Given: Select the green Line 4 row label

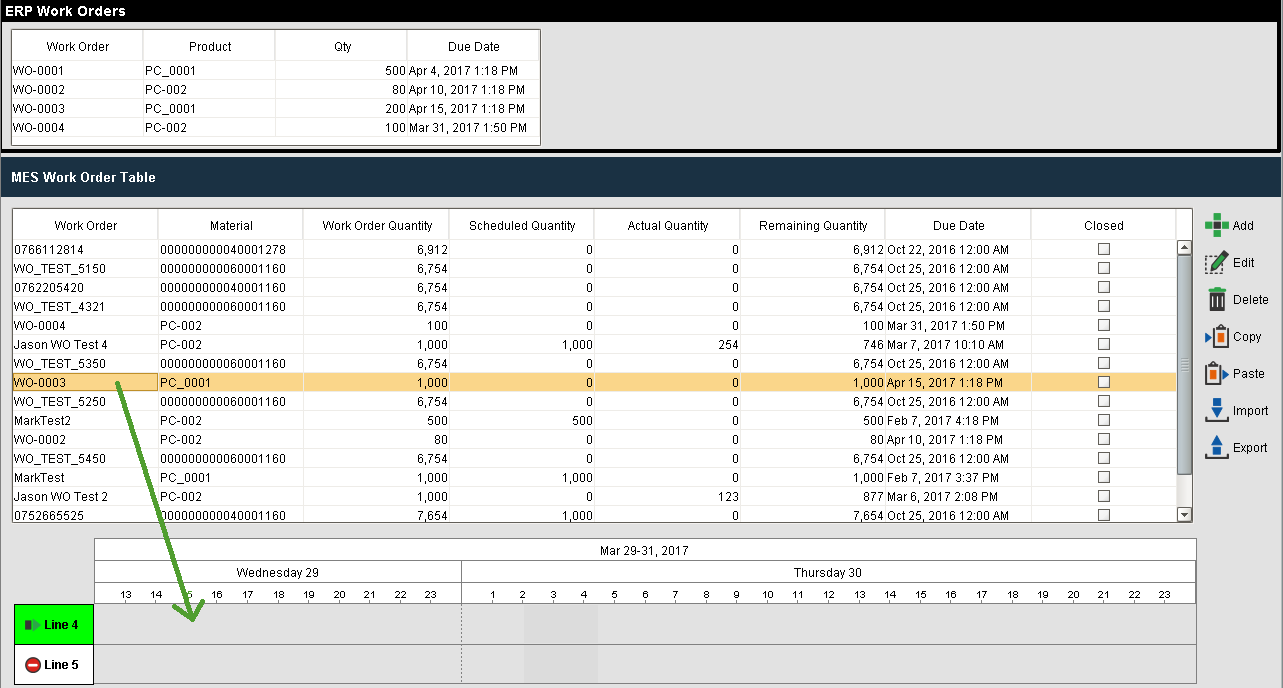Looking at the screenshot, I should pos(55,625).
